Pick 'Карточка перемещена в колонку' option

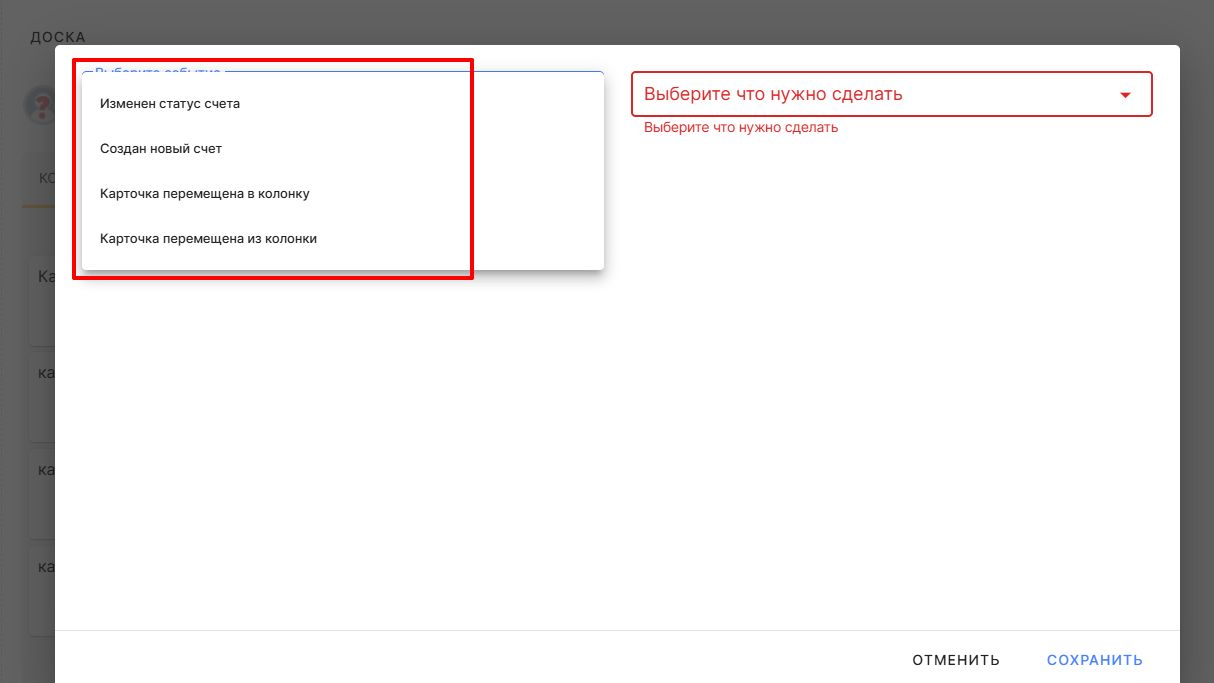(x=342, y=193)
